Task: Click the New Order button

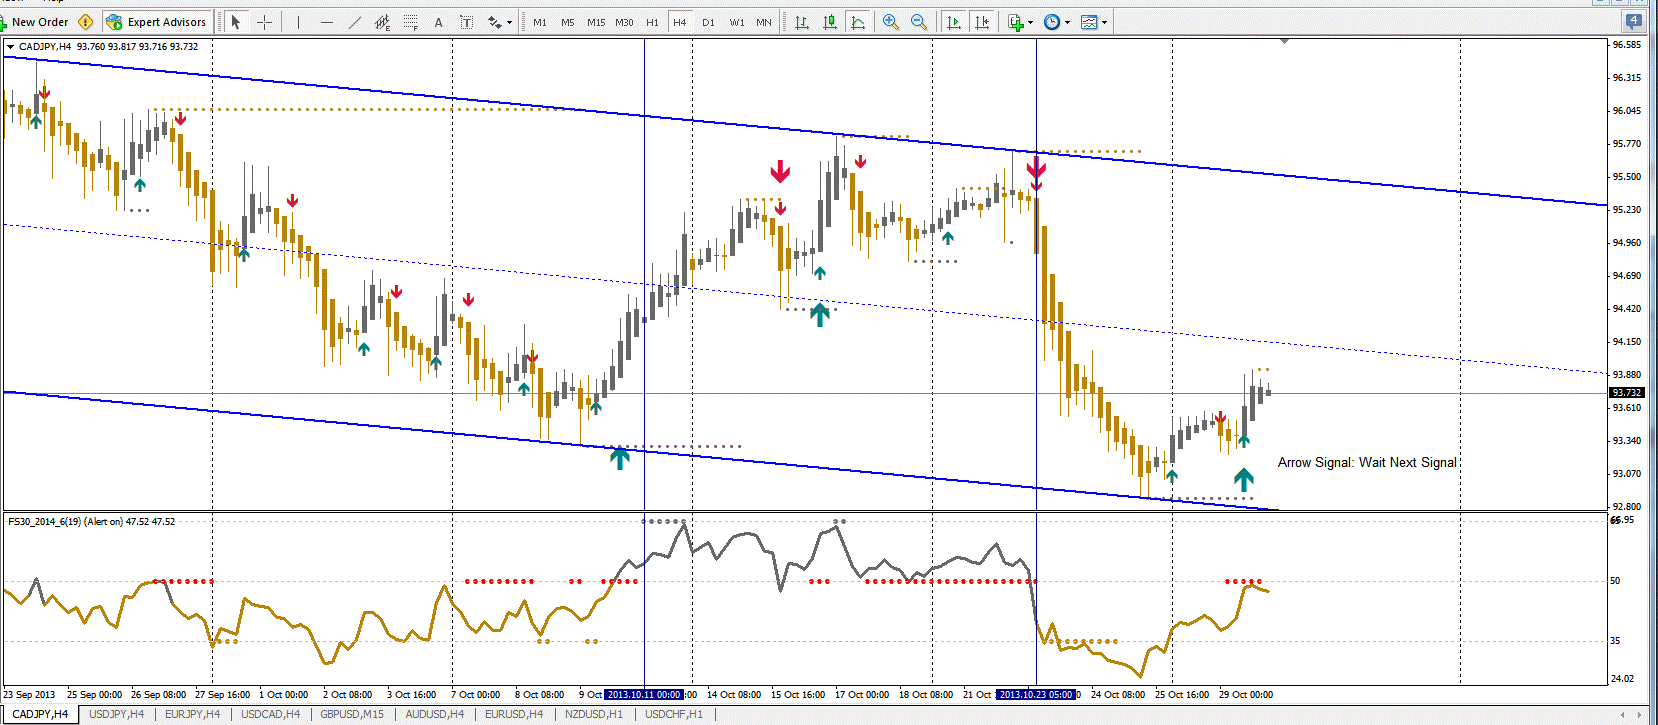Action: tap(40, 22)
